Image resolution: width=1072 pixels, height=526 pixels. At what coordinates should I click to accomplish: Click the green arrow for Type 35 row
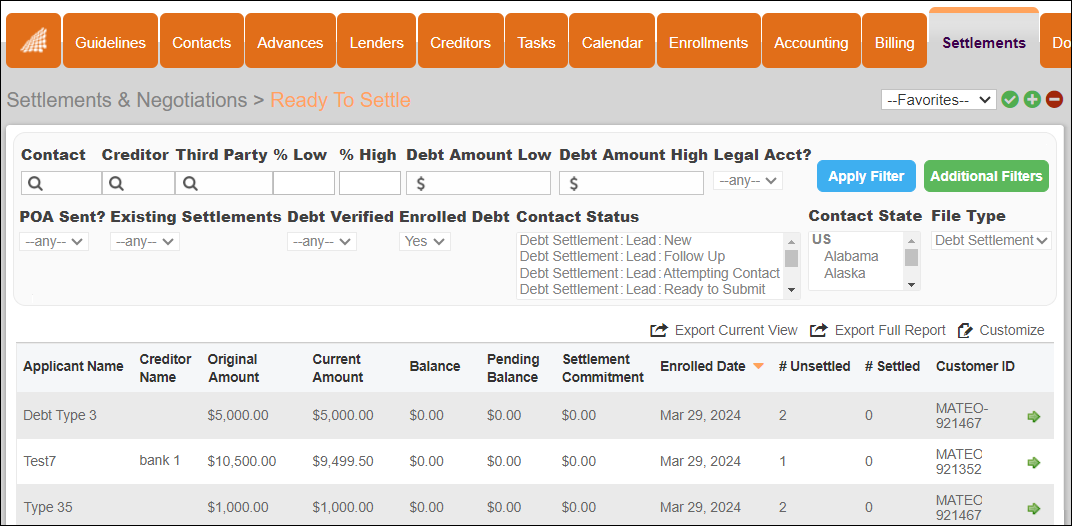pos(1034,508)
